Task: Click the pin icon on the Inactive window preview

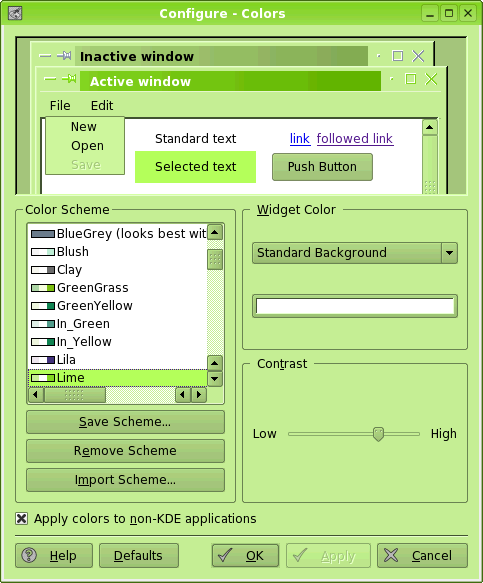Action: tap(64, 56)
